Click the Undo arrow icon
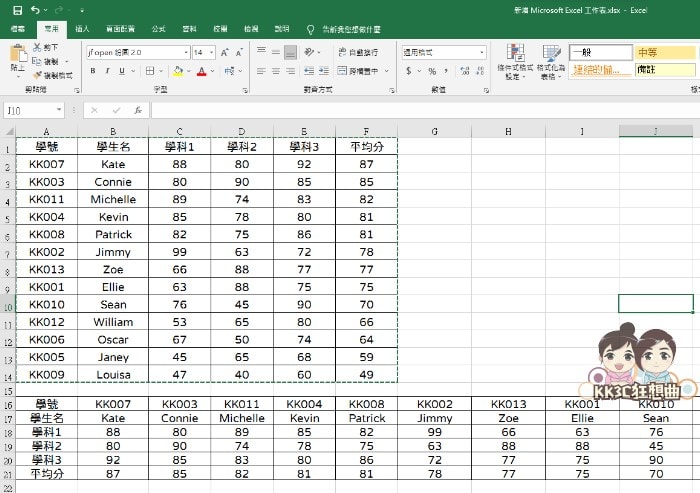Screen dimensions: 700x493 35,10
